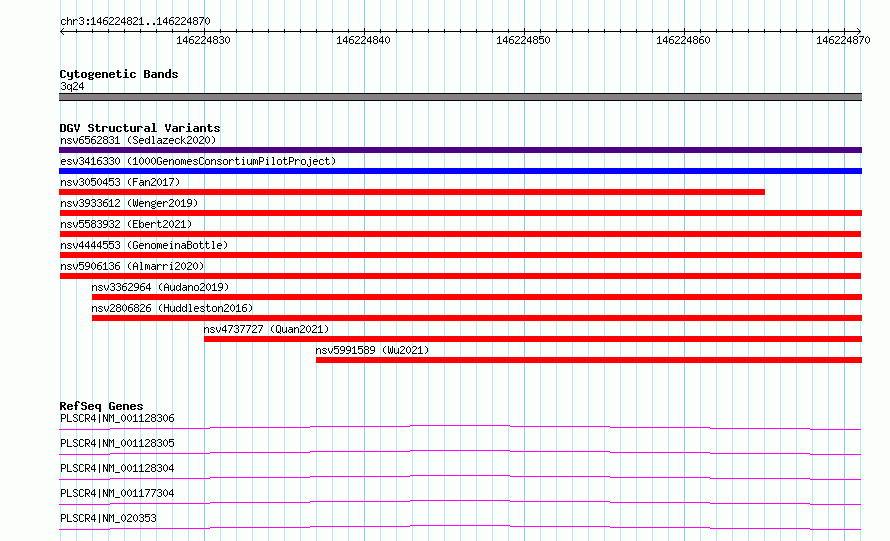Viewport: 890px width, 541px height.
Task: Click the chr3:146224821..146224870 region label
Action: 135,21
